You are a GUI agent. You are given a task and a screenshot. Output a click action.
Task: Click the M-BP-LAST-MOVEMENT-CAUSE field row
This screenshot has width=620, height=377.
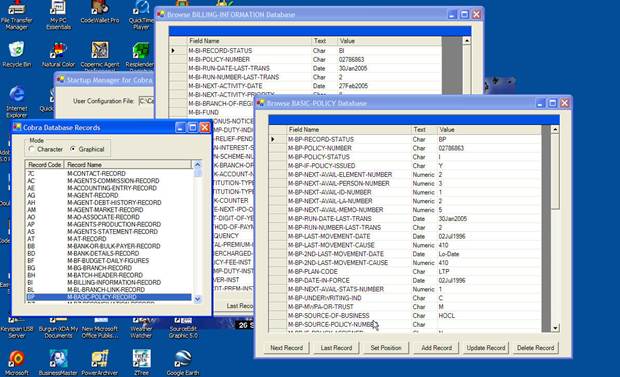pos(405,245)
